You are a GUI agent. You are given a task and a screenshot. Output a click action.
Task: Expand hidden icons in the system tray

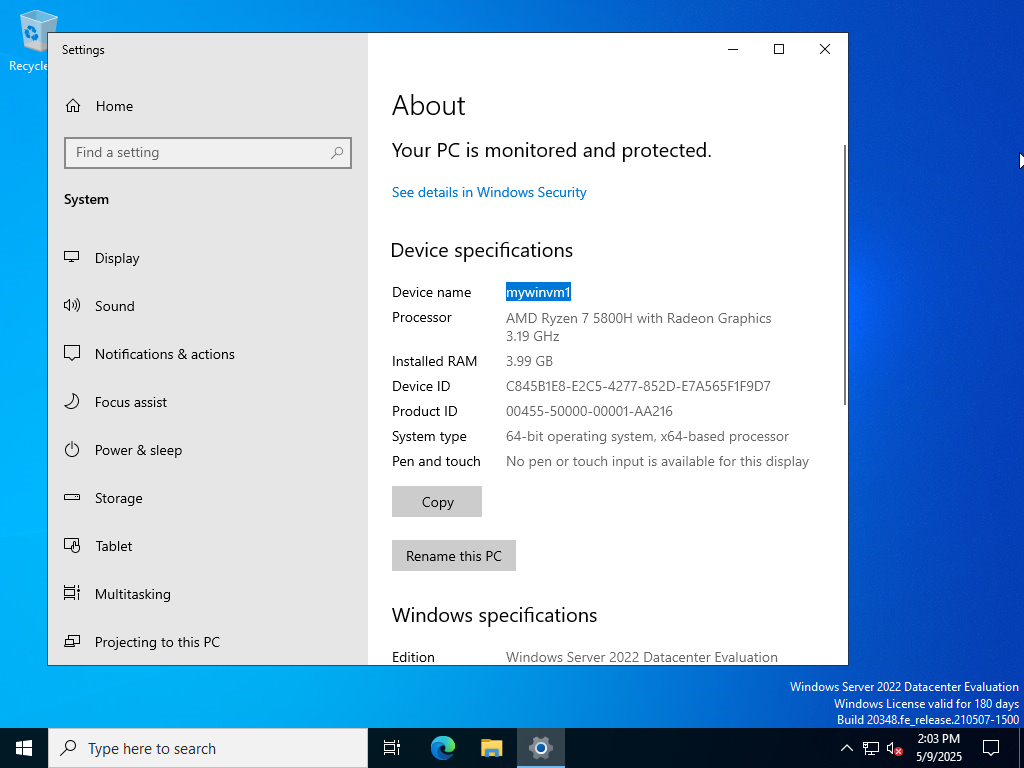[x=846, y=747]
